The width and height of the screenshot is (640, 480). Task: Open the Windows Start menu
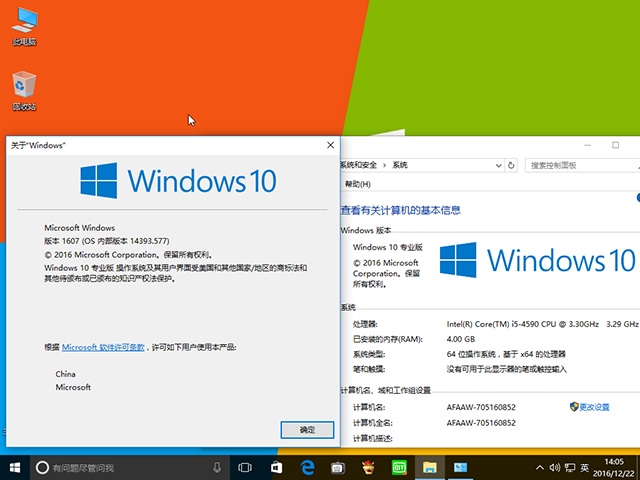coord(14,467)
